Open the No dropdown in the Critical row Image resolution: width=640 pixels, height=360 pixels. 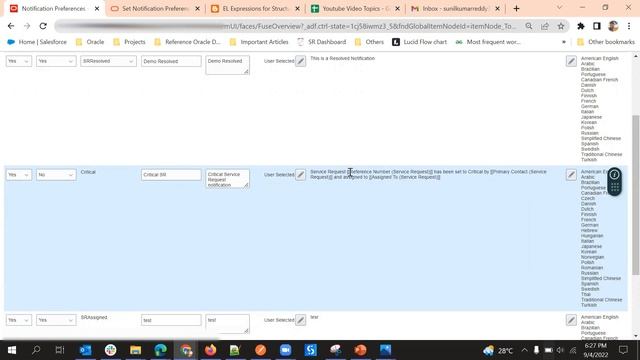tap(56, 175)
